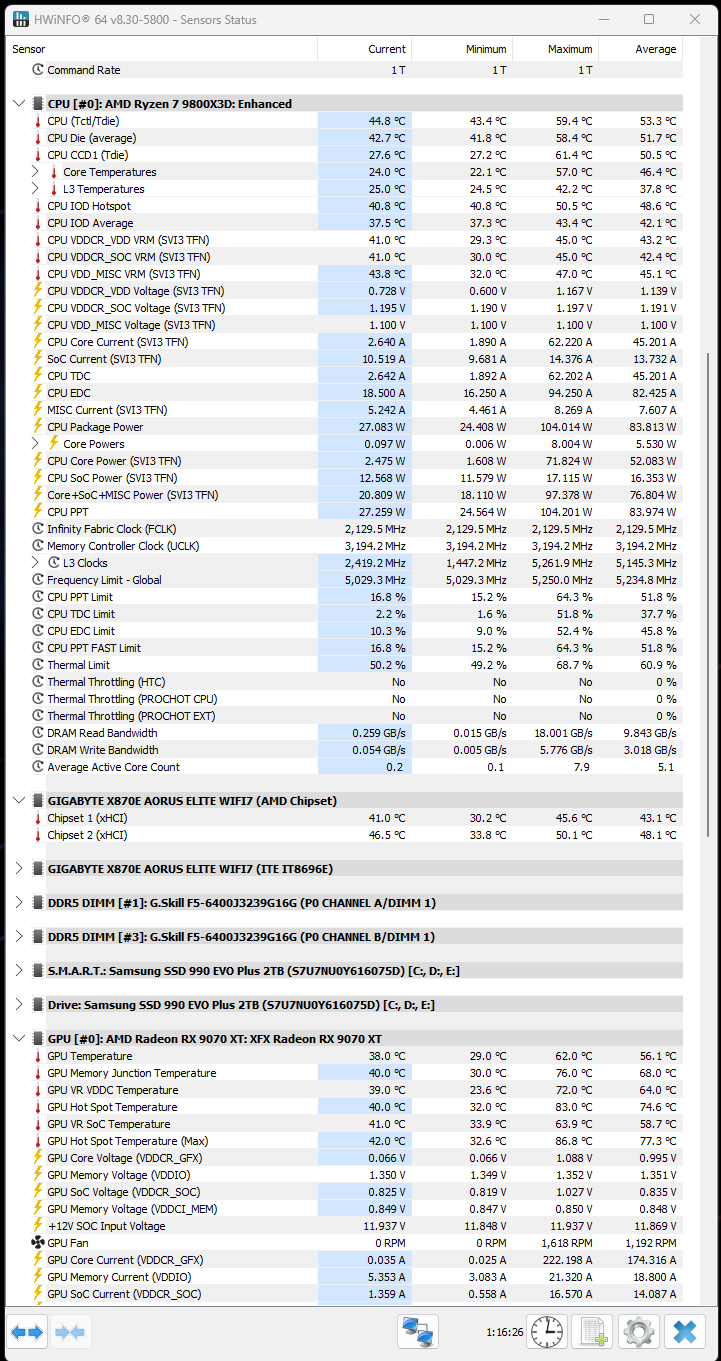Reset the elapsed time clock icon
The width and height of the screenshot is (721, 1361).
pos(547,1332)
